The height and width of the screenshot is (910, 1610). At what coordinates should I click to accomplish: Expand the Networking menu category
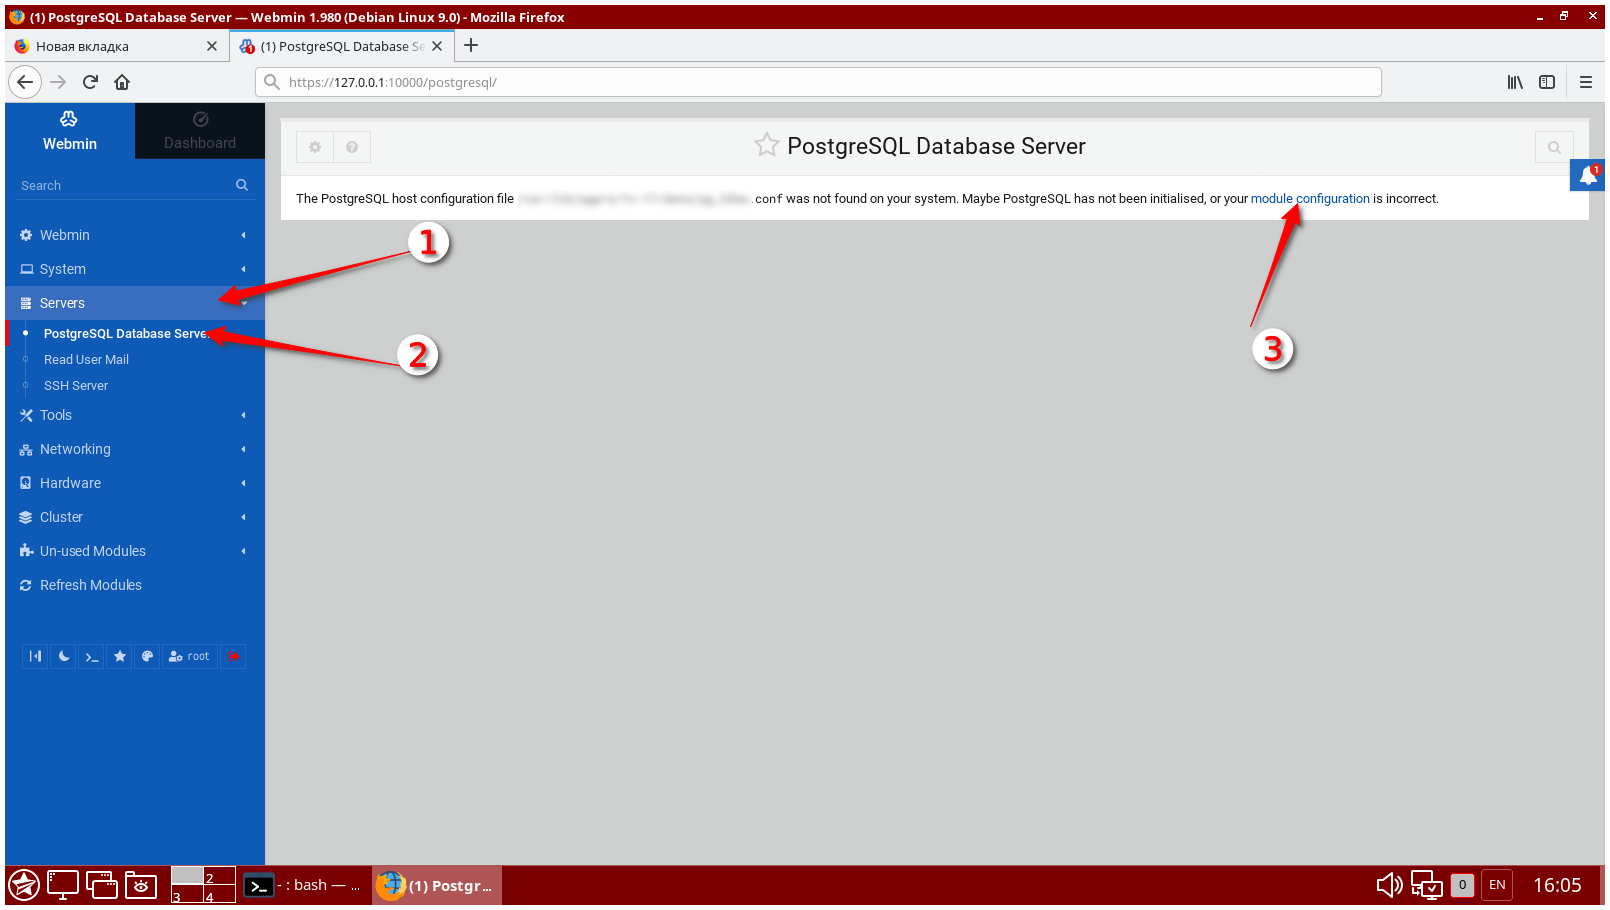click(x=135, y=449)
